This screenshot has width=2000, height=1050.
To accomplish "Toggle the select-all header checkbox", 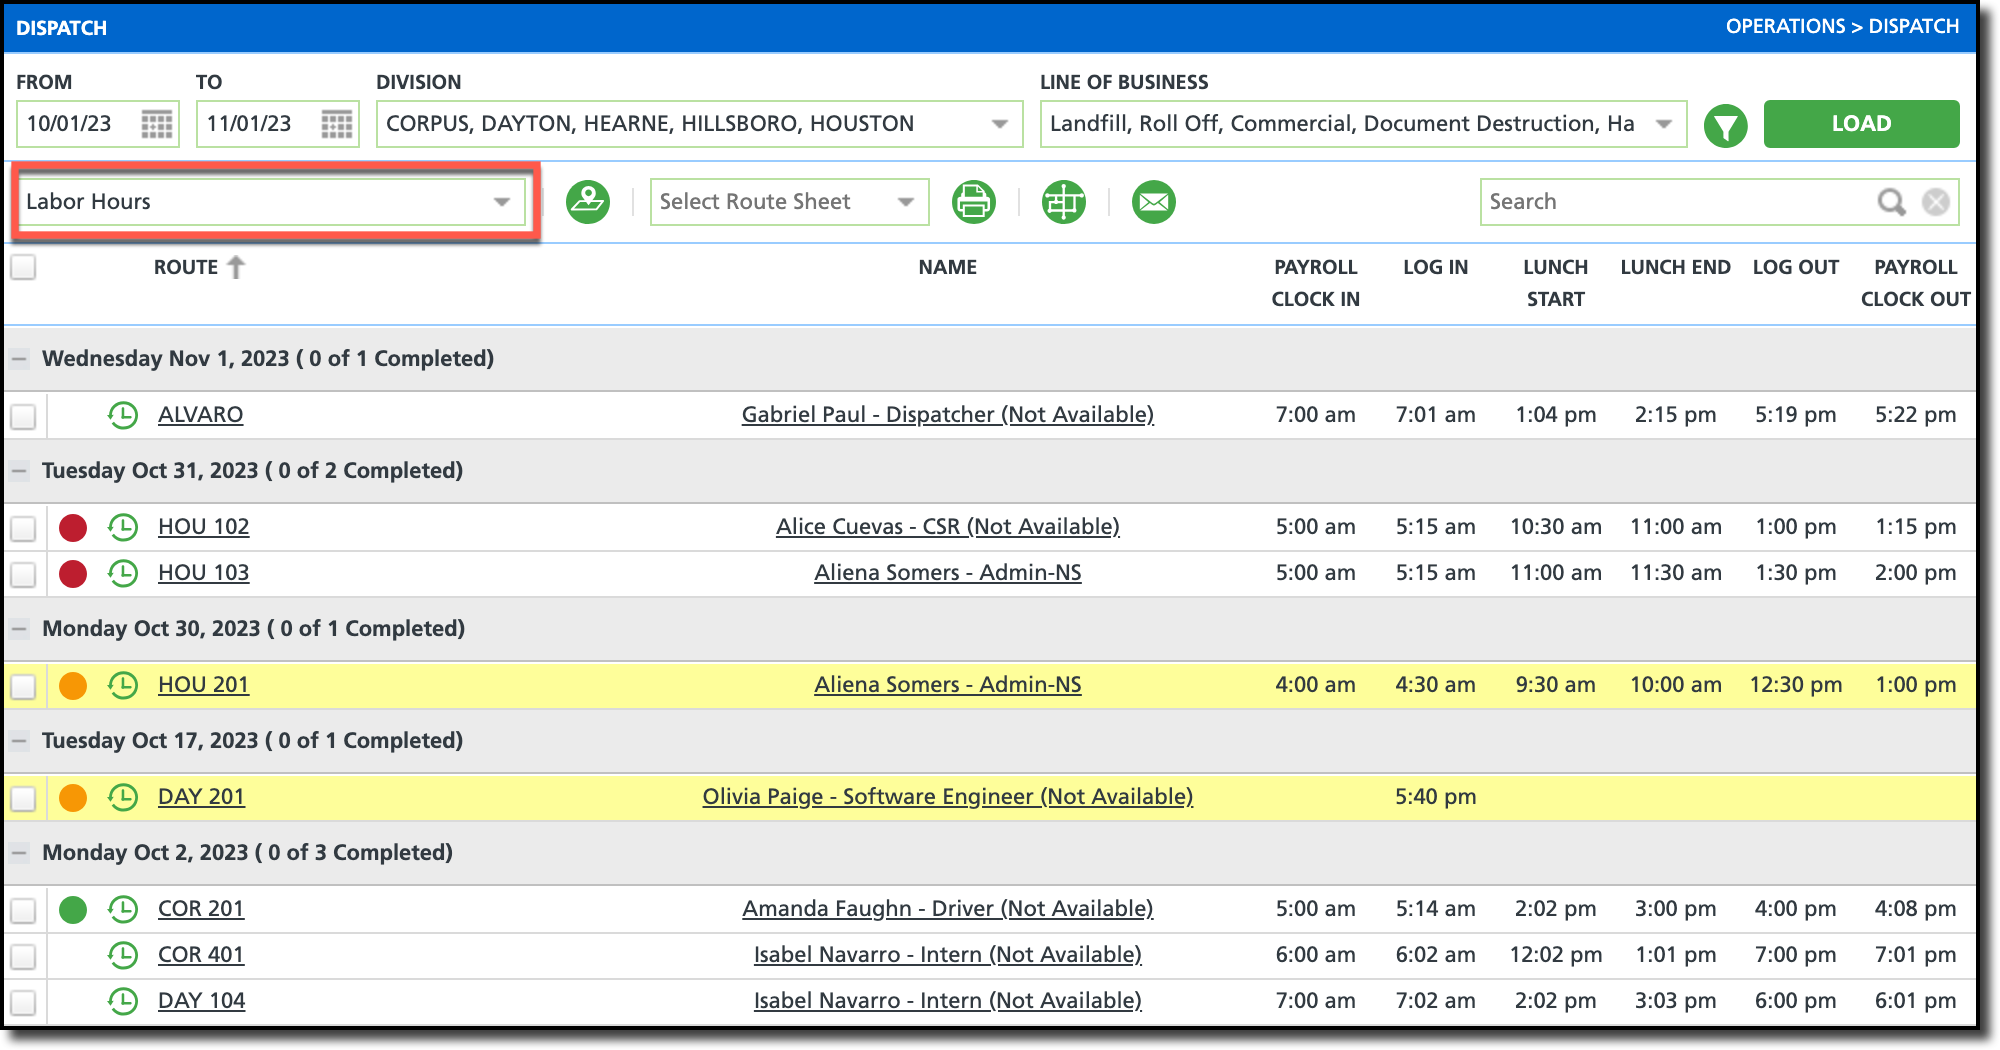I will 23,267.
